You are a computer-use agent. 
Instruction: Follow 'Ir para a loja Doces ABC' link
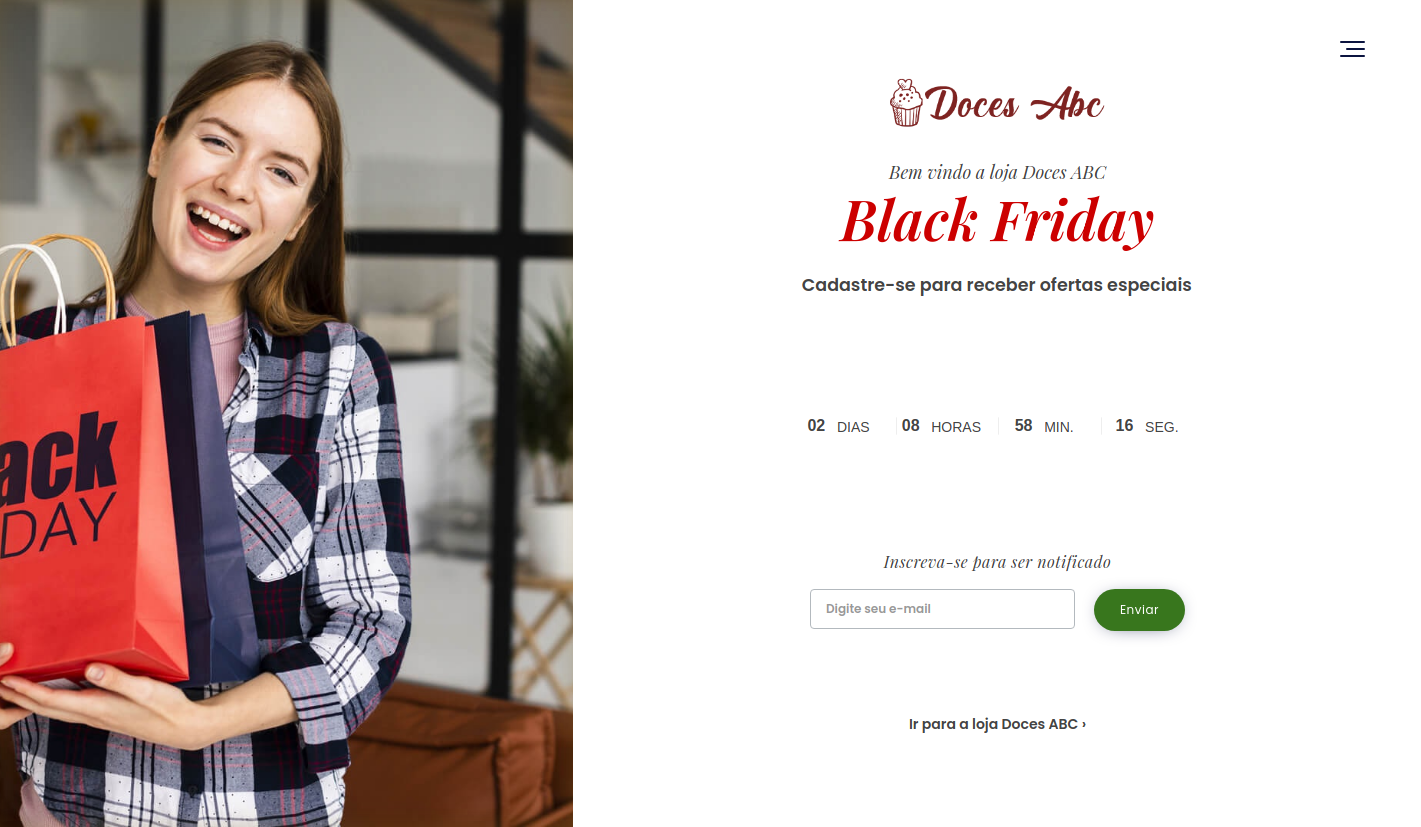[x=997, y=724]
